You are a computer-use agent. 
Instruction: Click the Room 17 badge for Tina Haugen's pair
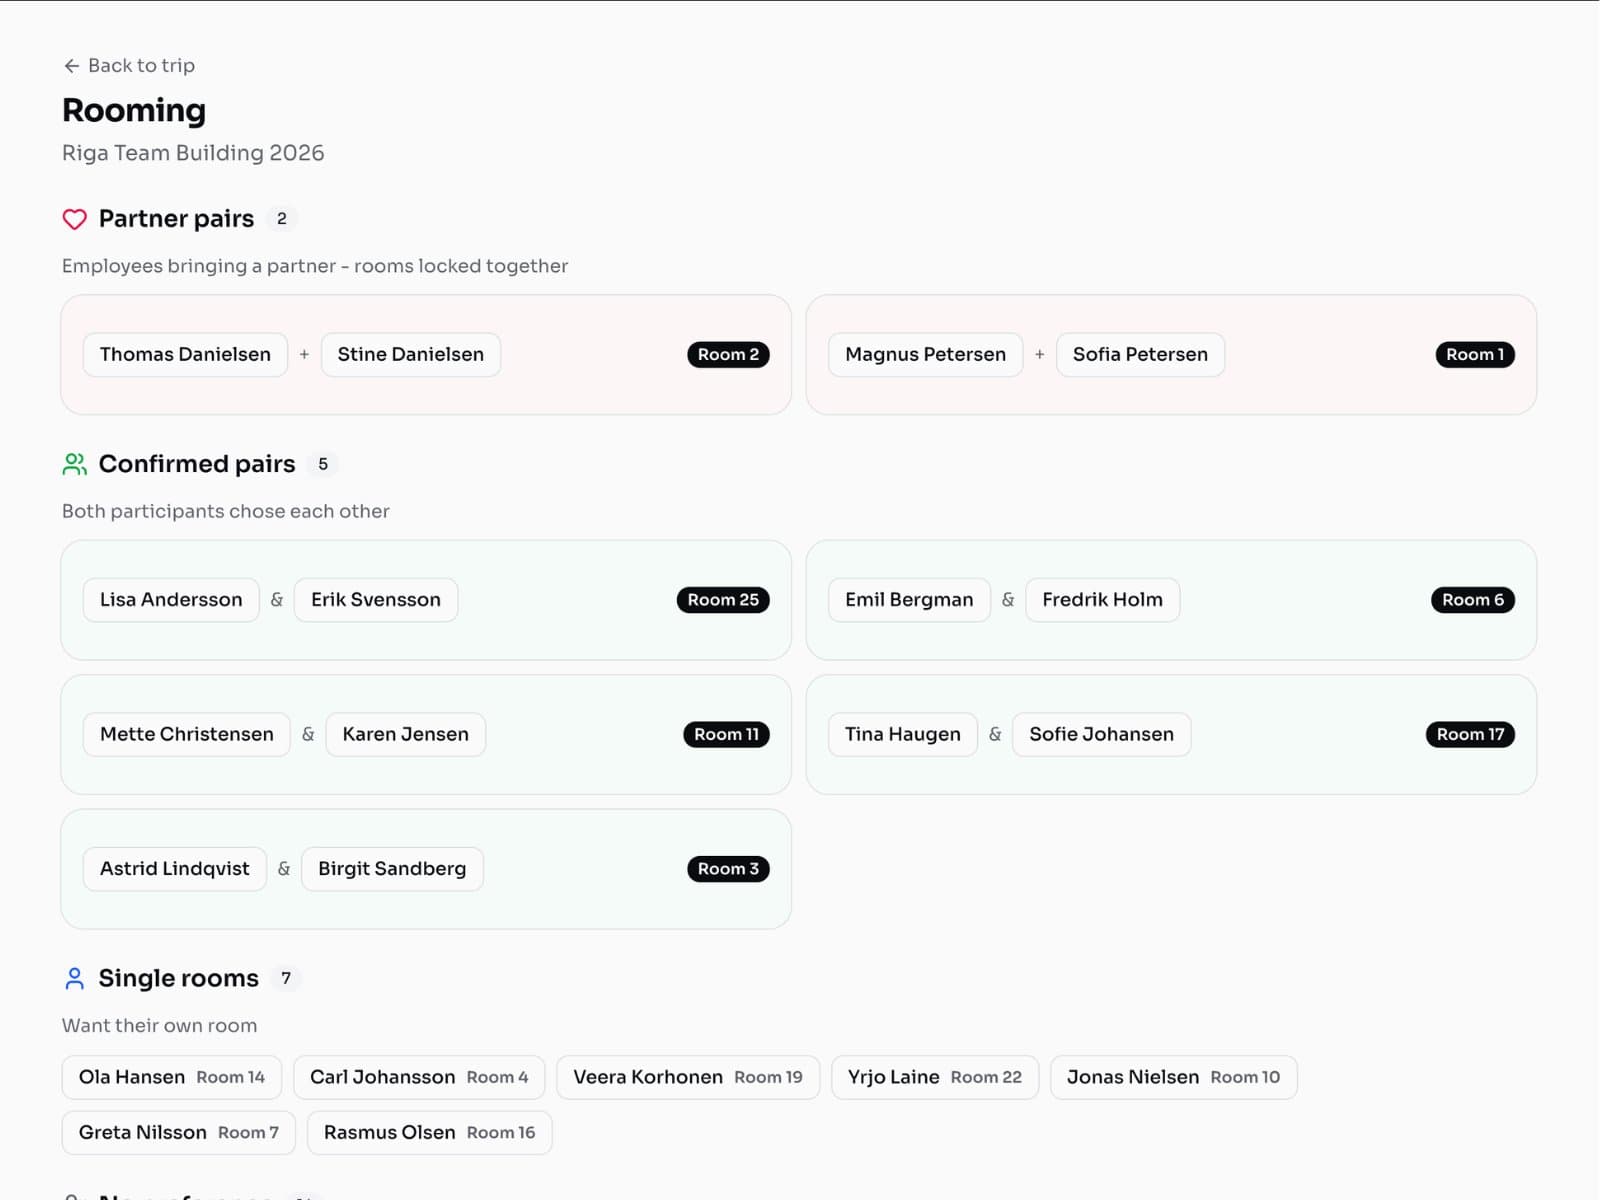1469,734
